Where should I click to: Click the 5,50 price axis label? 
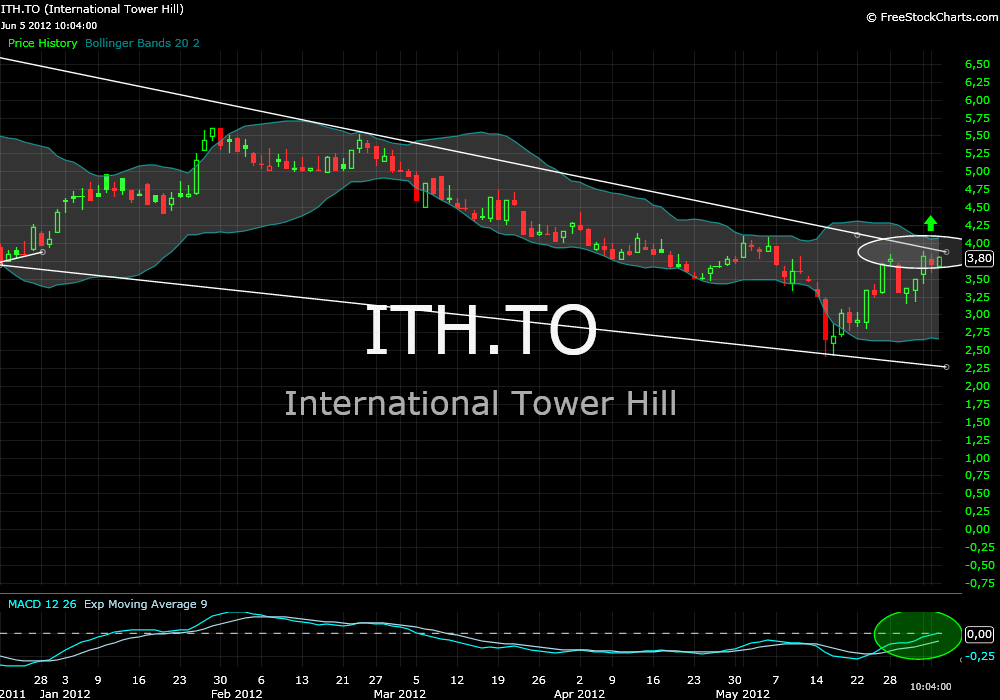978,136
